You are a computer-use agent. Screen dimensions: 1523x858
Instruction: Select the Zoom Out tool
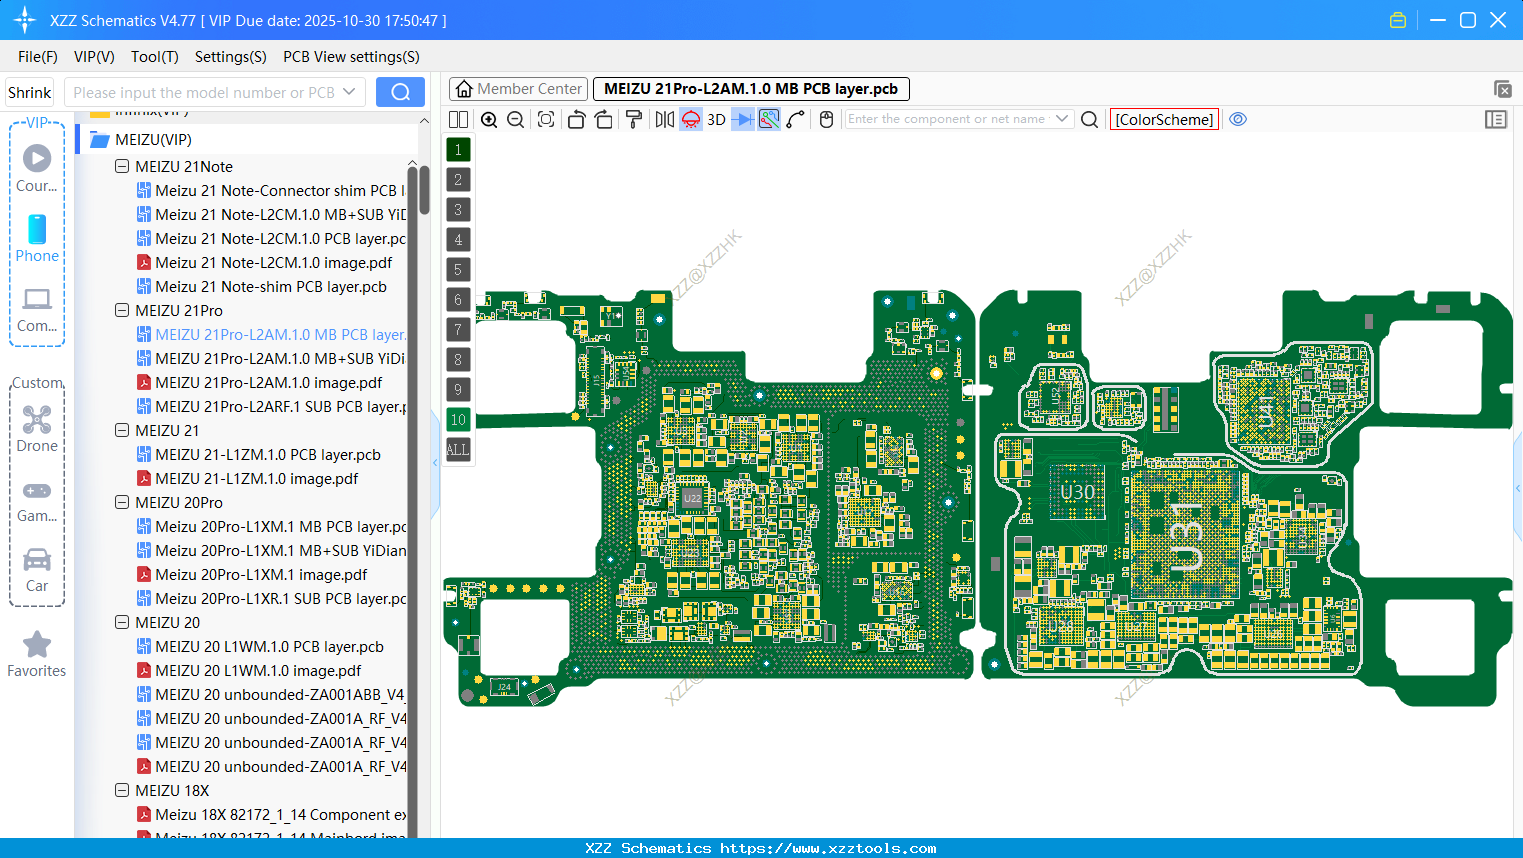pos(514,119)
